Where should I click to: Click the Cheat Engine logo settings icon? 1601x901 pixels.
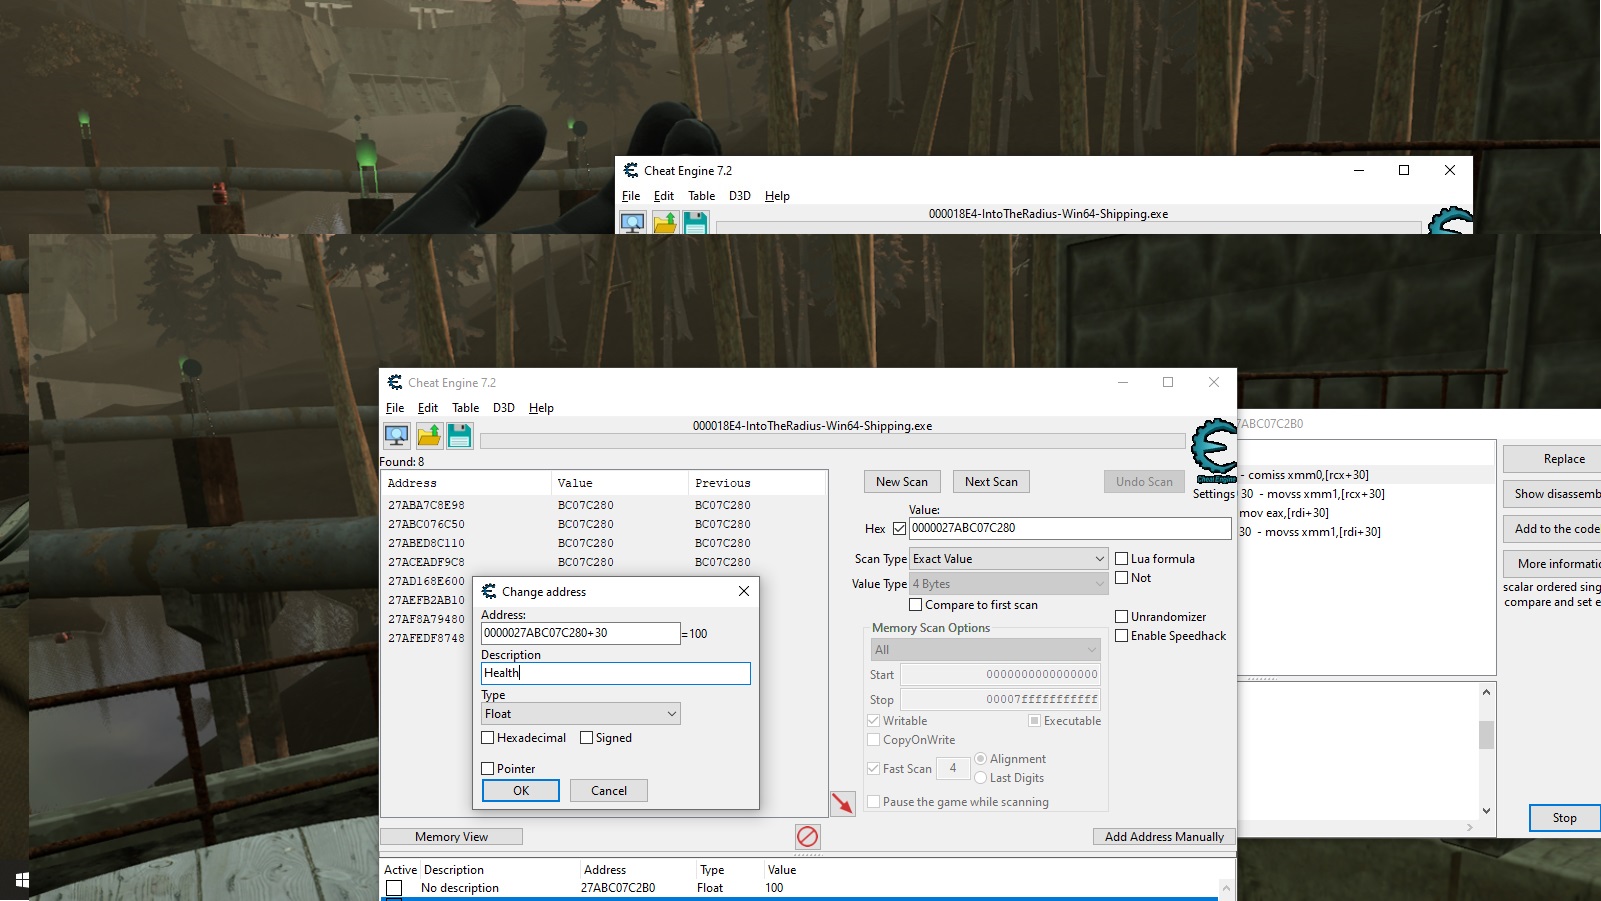(x=1214, y=450)
